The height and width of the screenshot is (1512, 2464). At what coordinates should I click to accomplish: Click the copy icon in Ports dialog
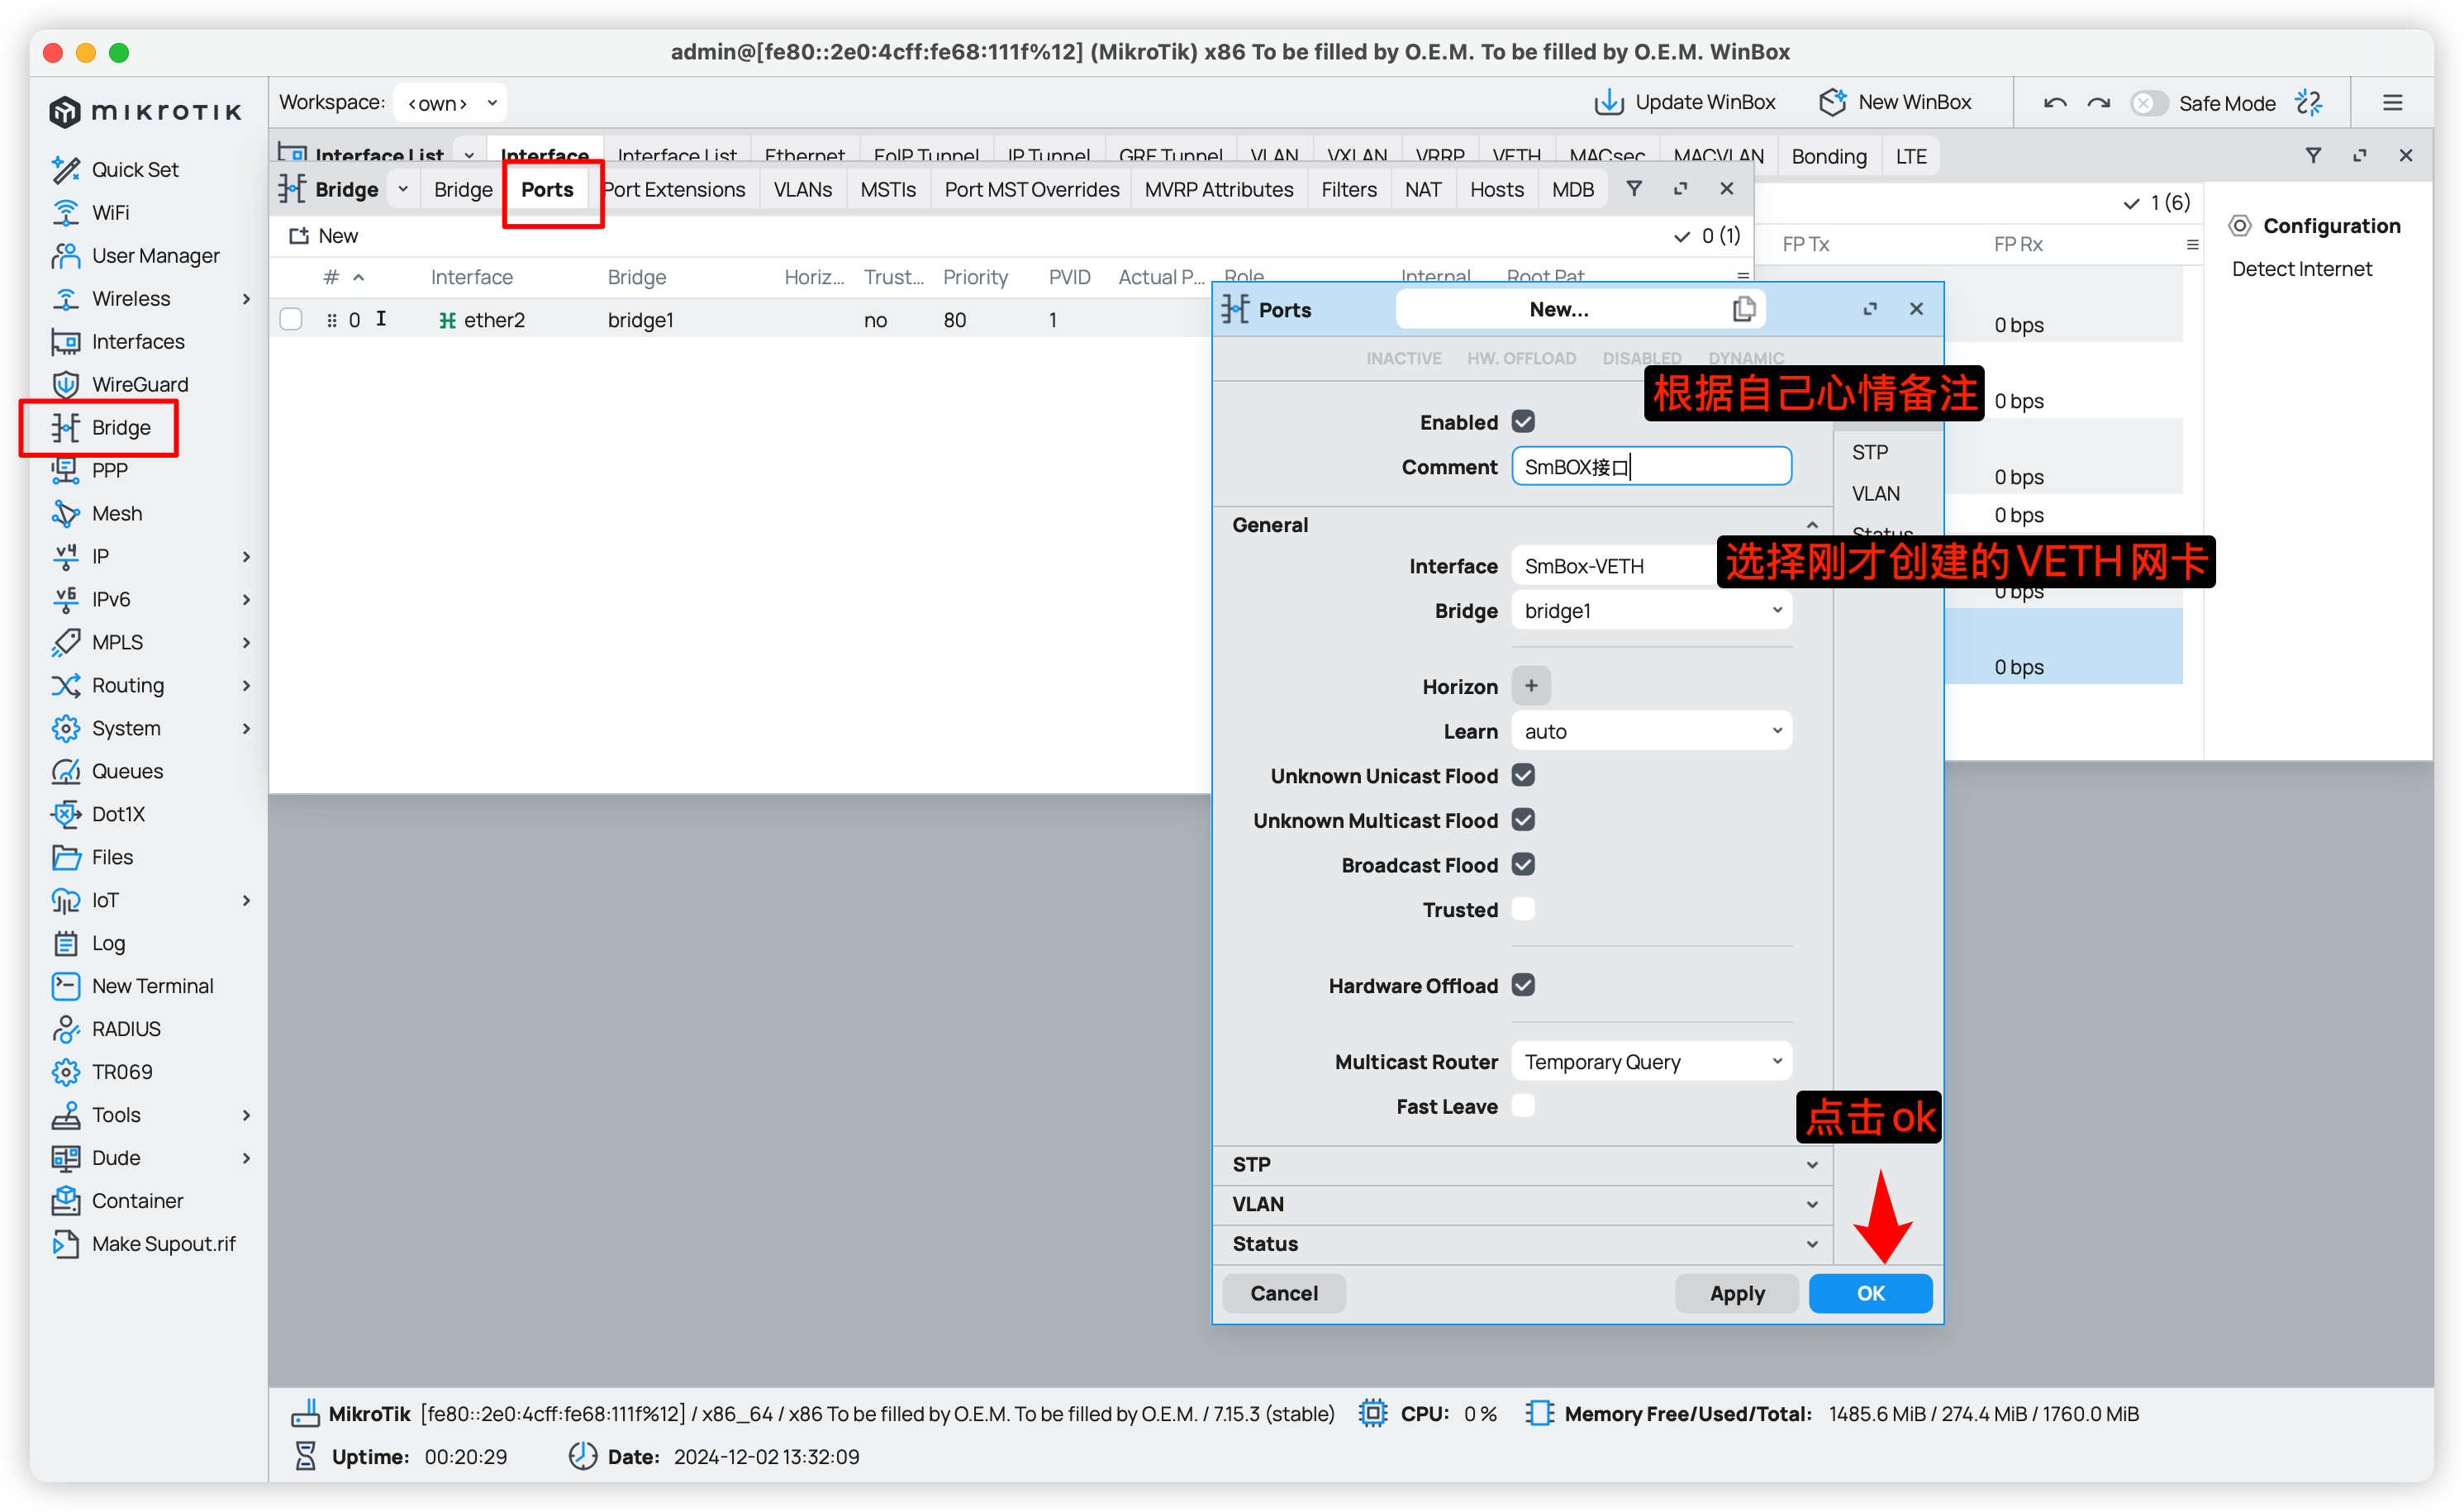click(1744, 309)
